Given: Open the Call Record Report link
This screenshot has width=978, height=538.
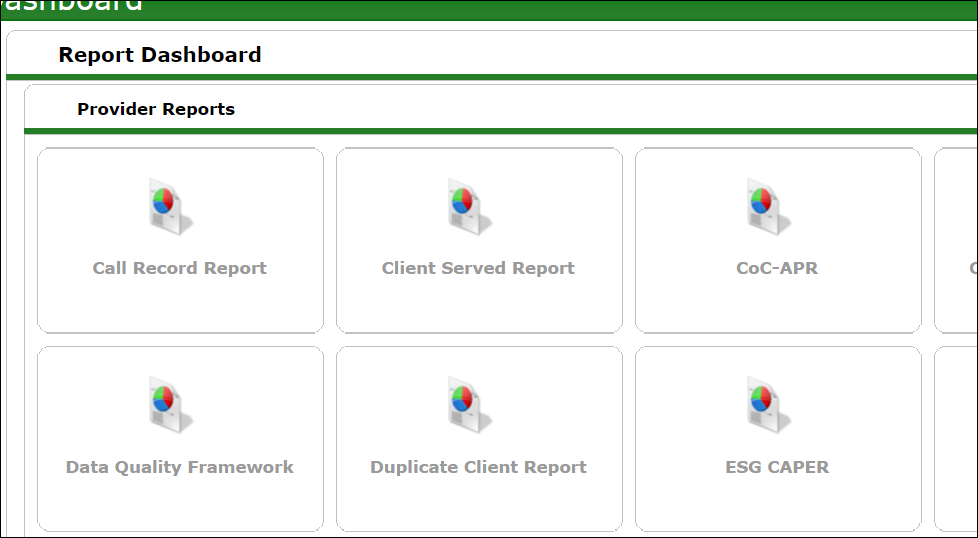Looking at the screenshot, I should pos(180,268).
